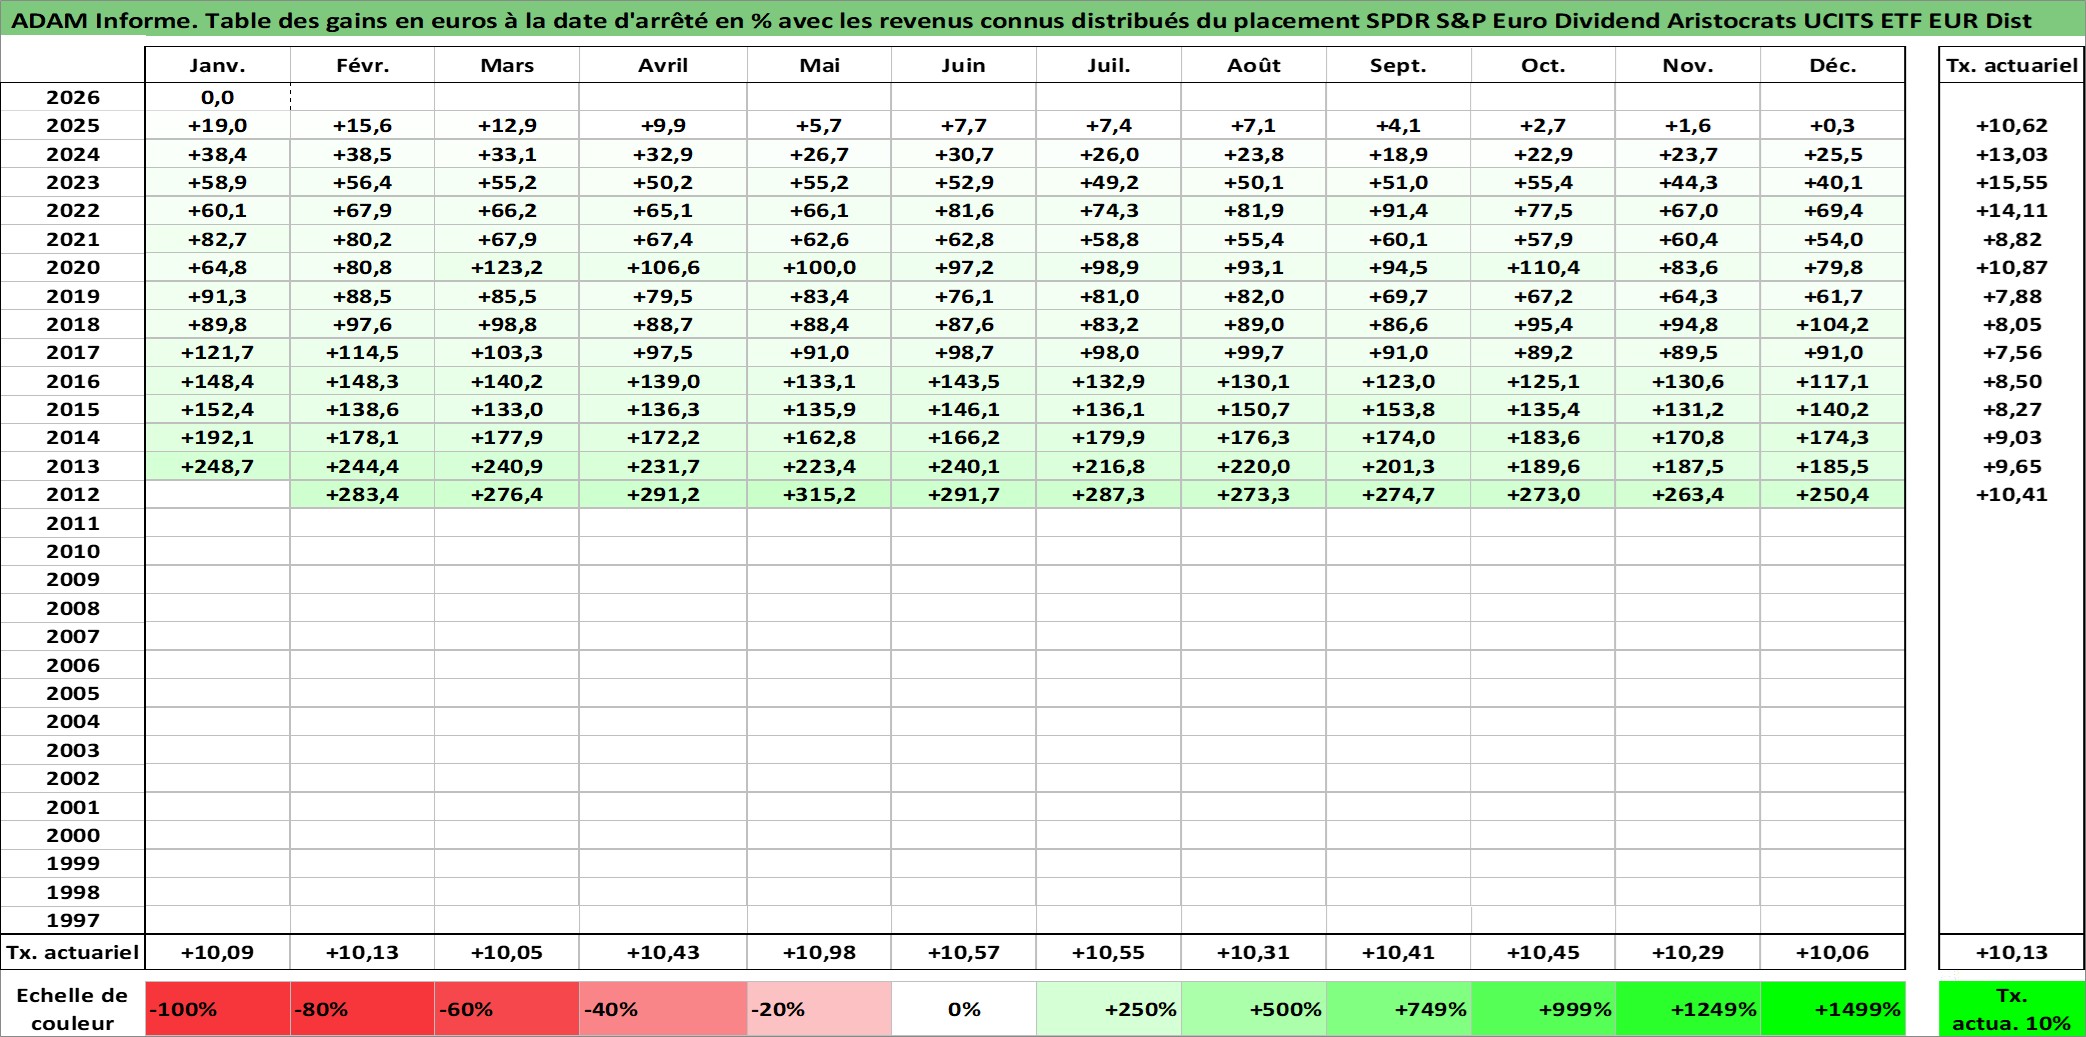Click the +104,2 cell in 2018 row

click(1833, 324)
